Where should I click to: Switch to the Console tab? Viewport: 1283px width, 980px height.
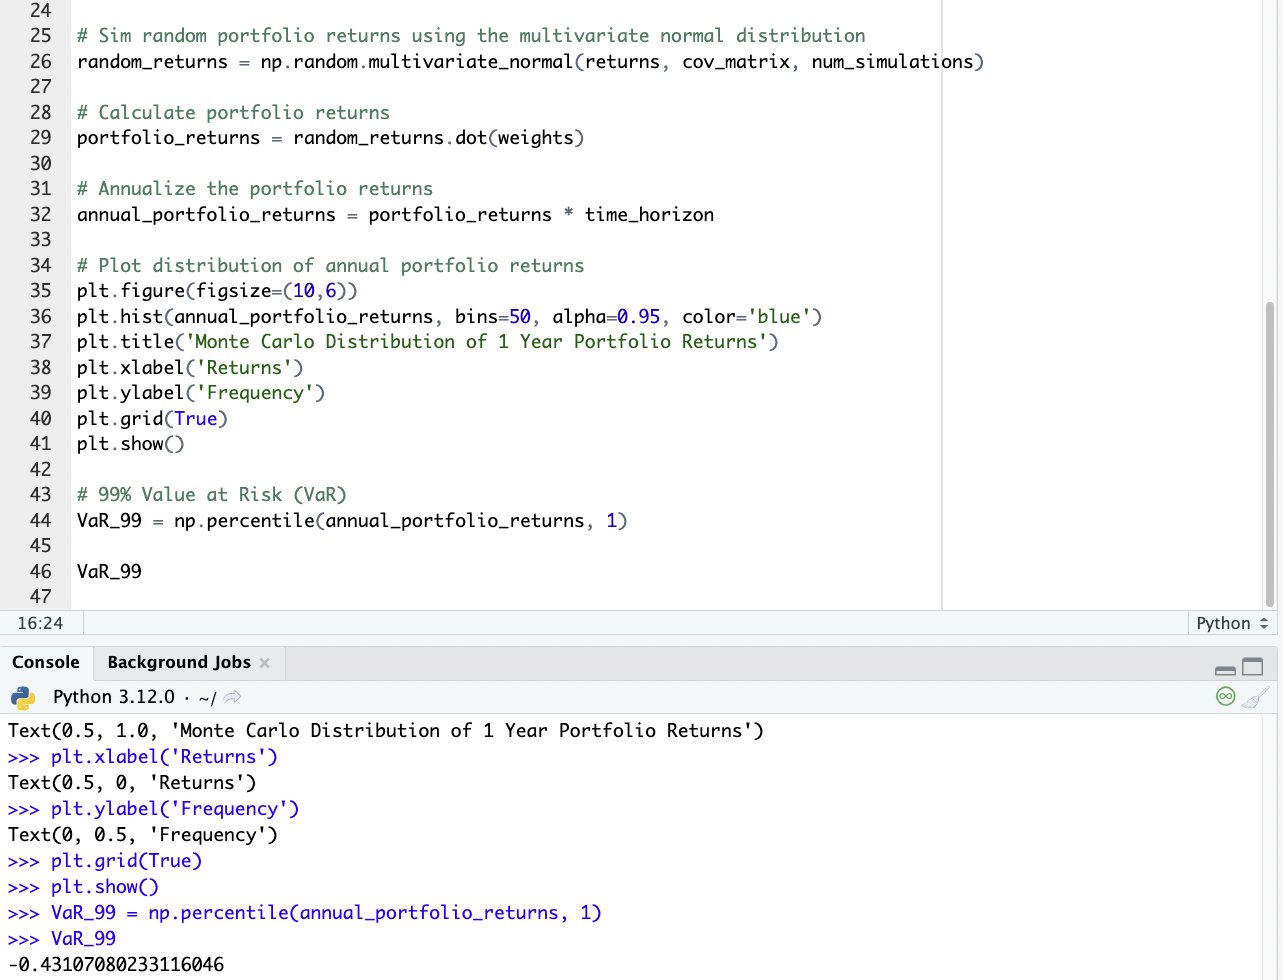46,662
